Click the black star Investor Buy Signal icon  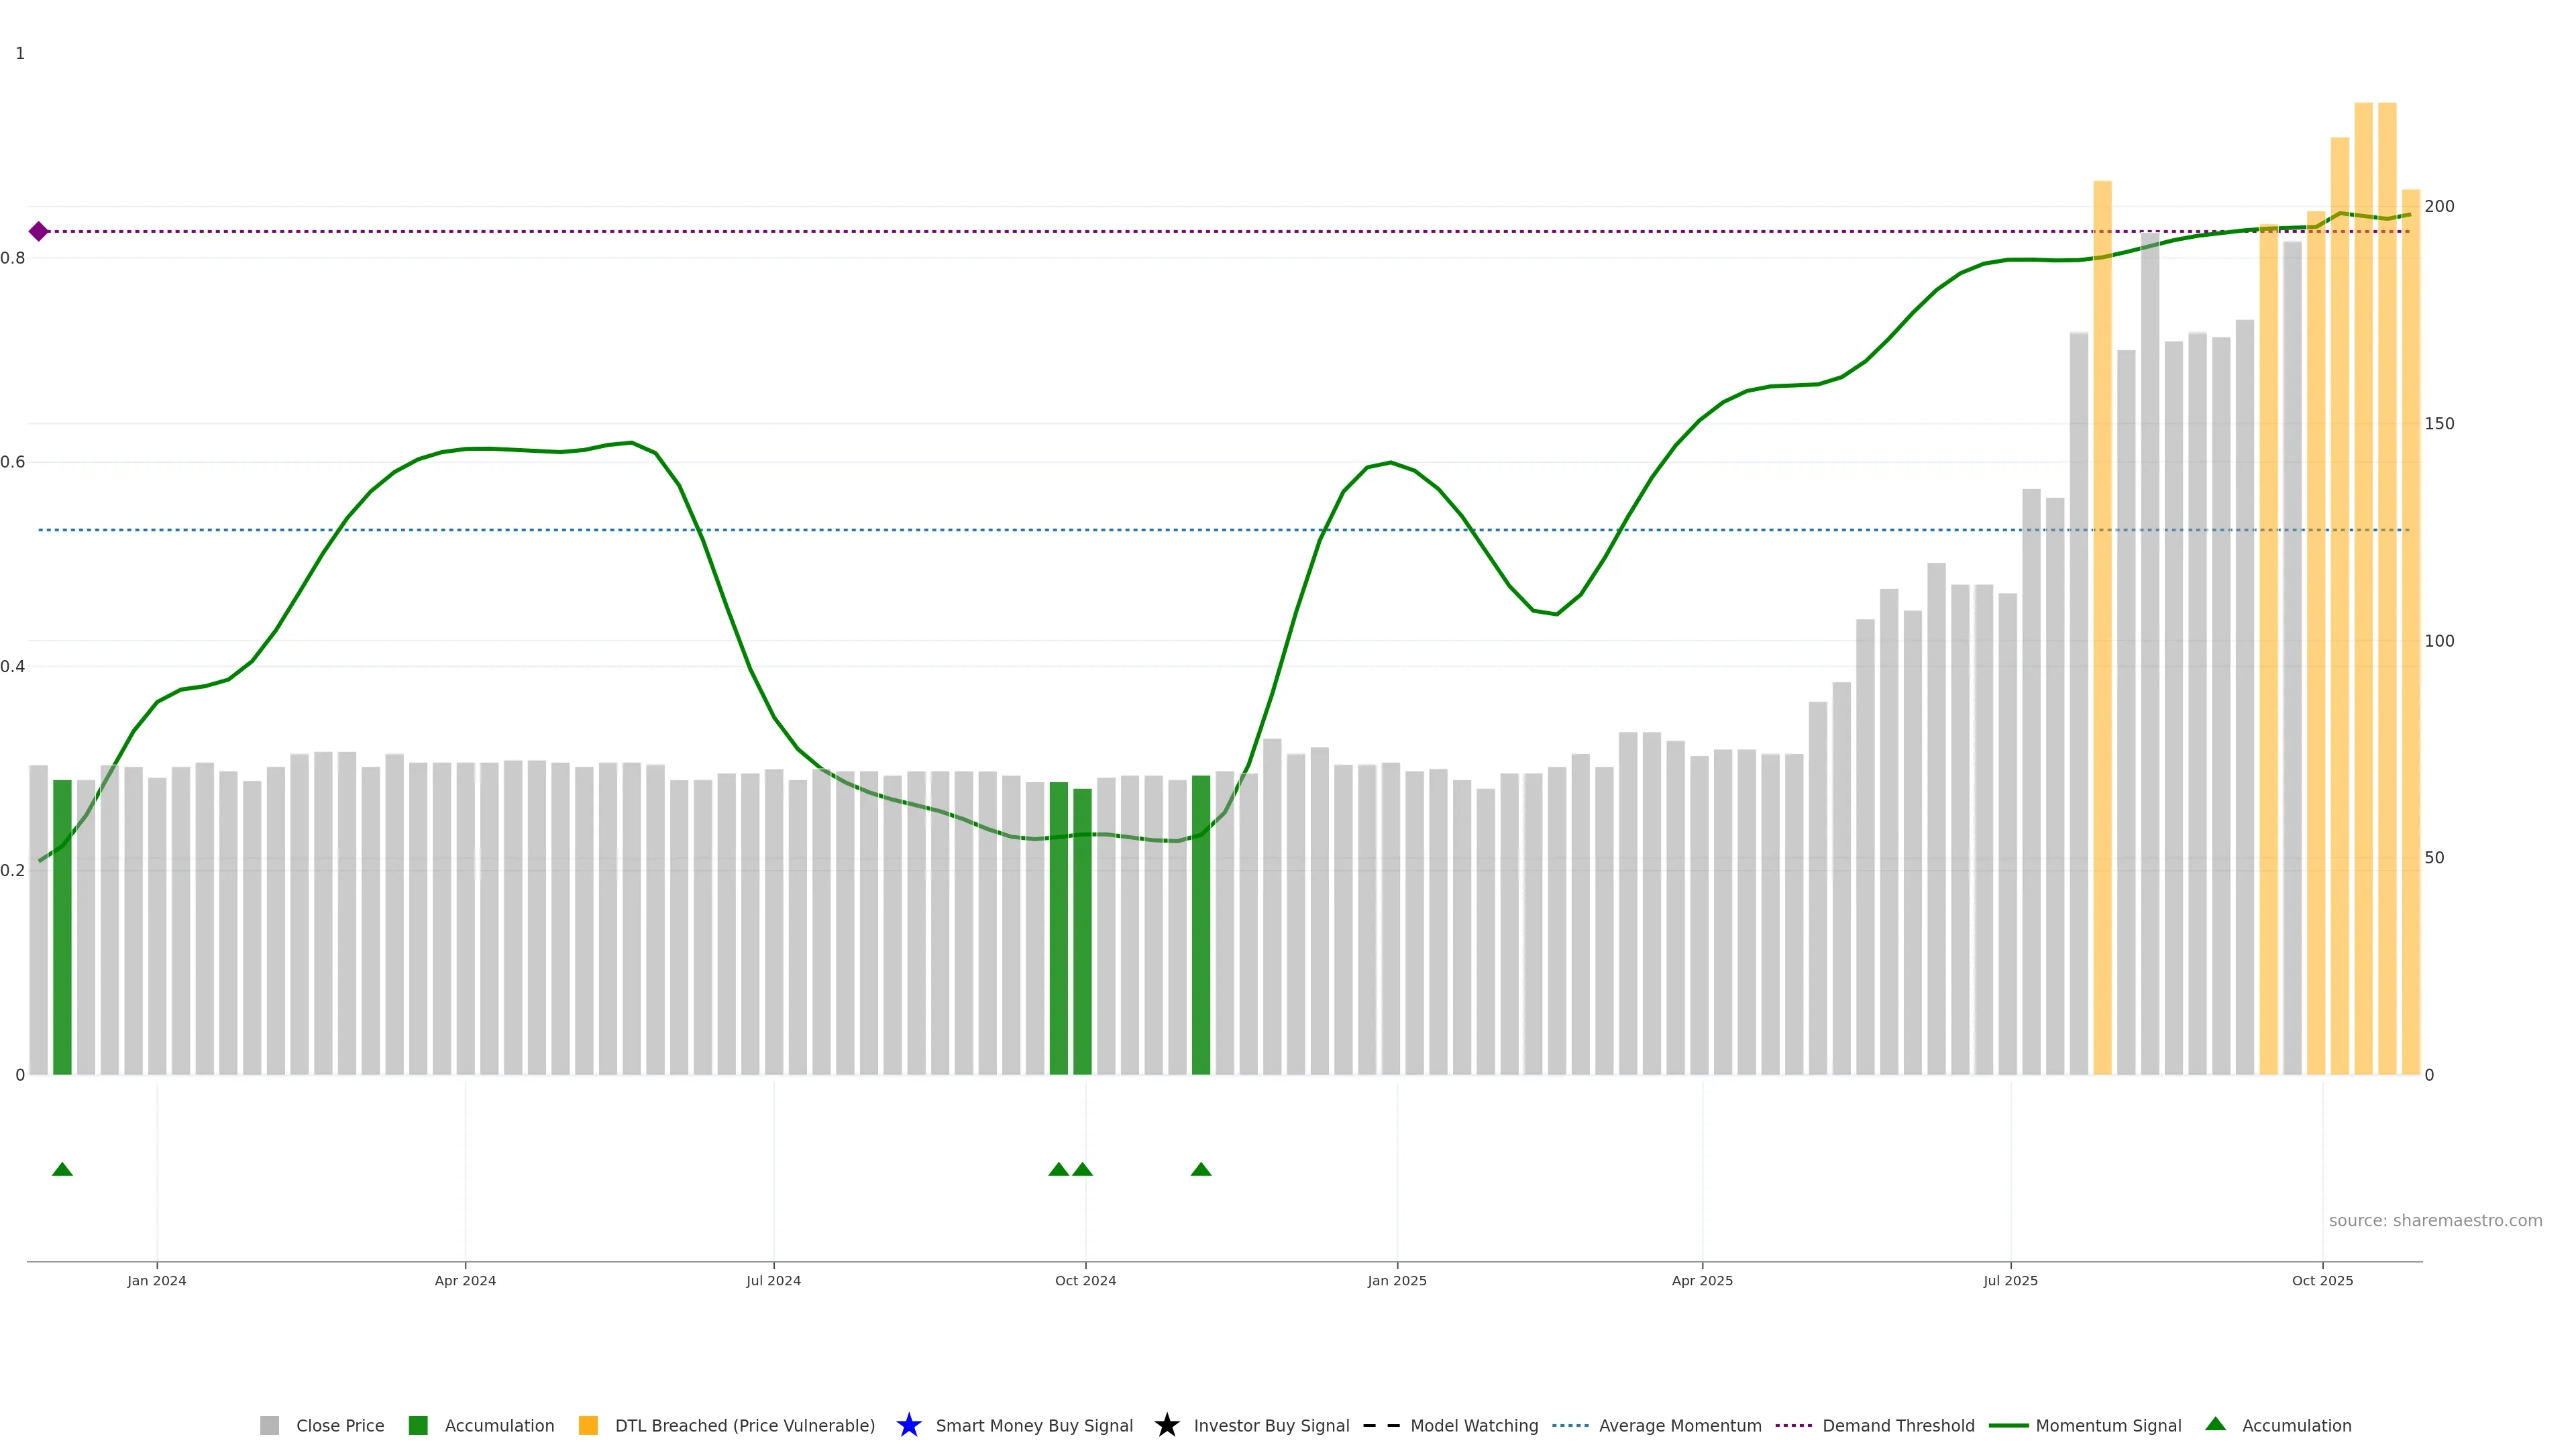1166,1425
